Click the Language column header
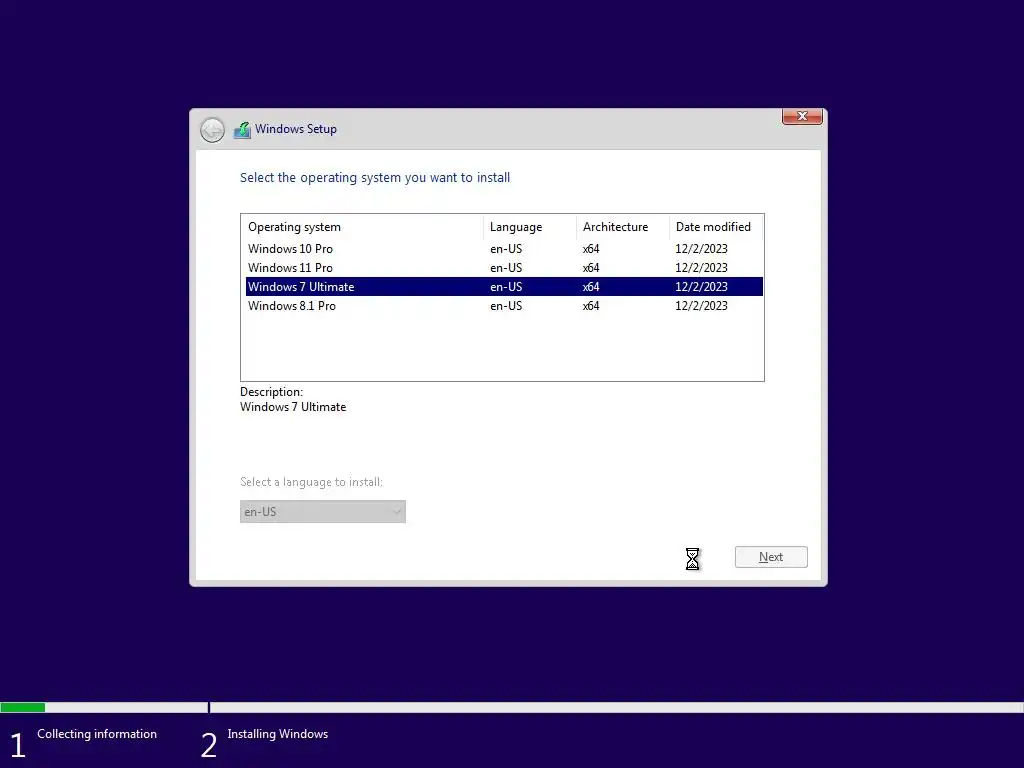The width and height of the screenshot is (1024, 768). pos(530,227)
